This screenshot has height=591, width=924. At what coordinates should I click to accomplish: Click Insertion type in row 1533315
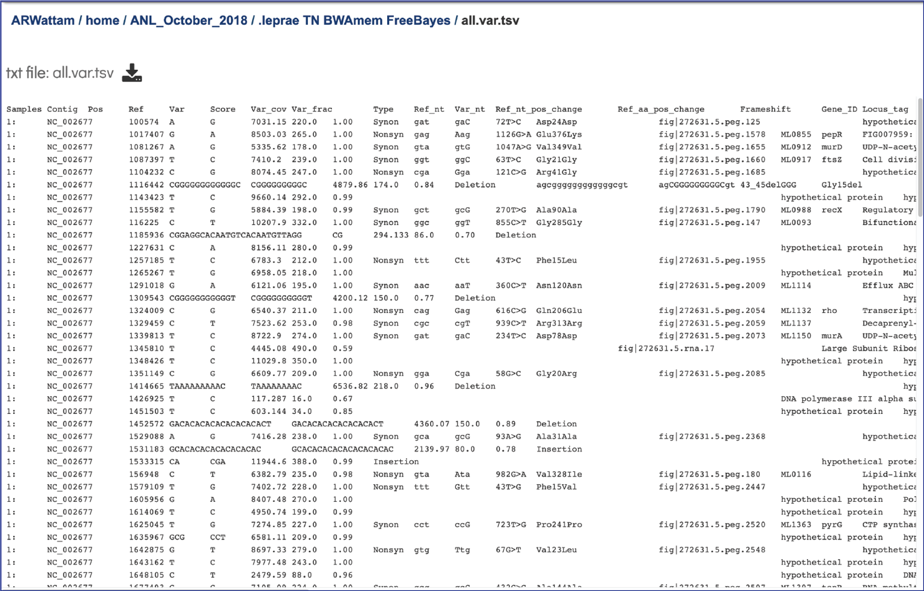396,461
